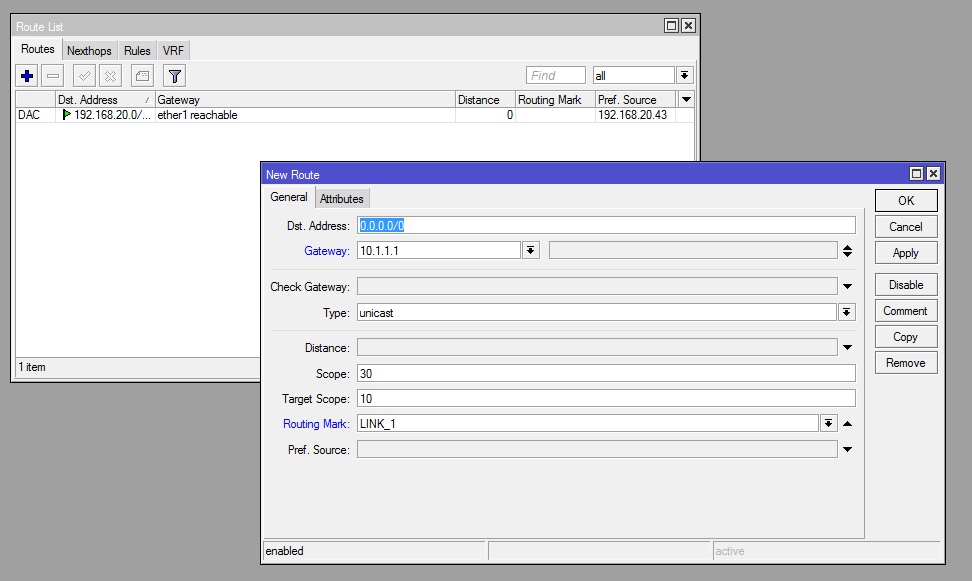Image resolution: width=972 pixels, height=581 pixels.
Task: Open the Type unicast dropdown
Action: point(847,313)
